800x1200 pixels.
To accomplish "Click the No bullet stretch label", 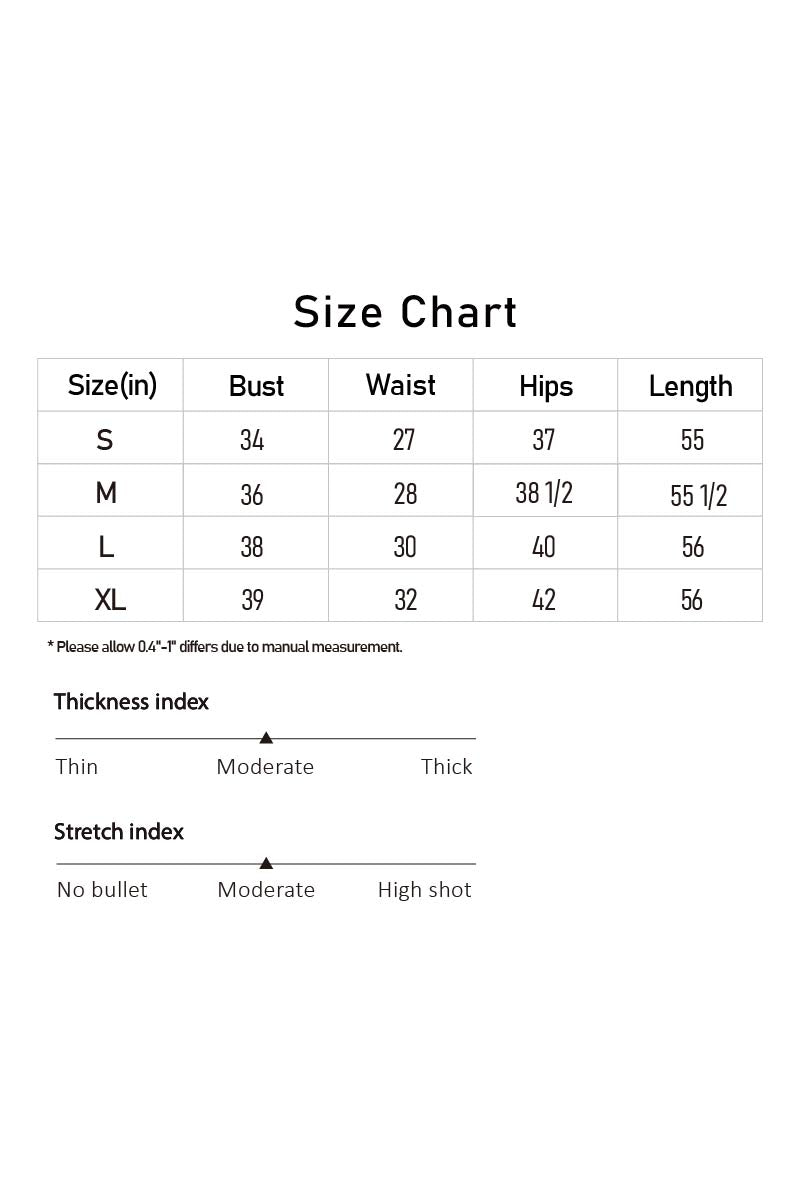I will (102, 890).
